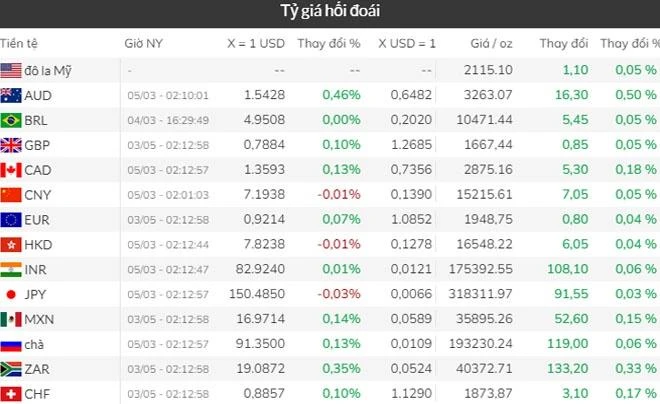
Task: Click the Giá / oz column header
Action: [x=491, y=44]
